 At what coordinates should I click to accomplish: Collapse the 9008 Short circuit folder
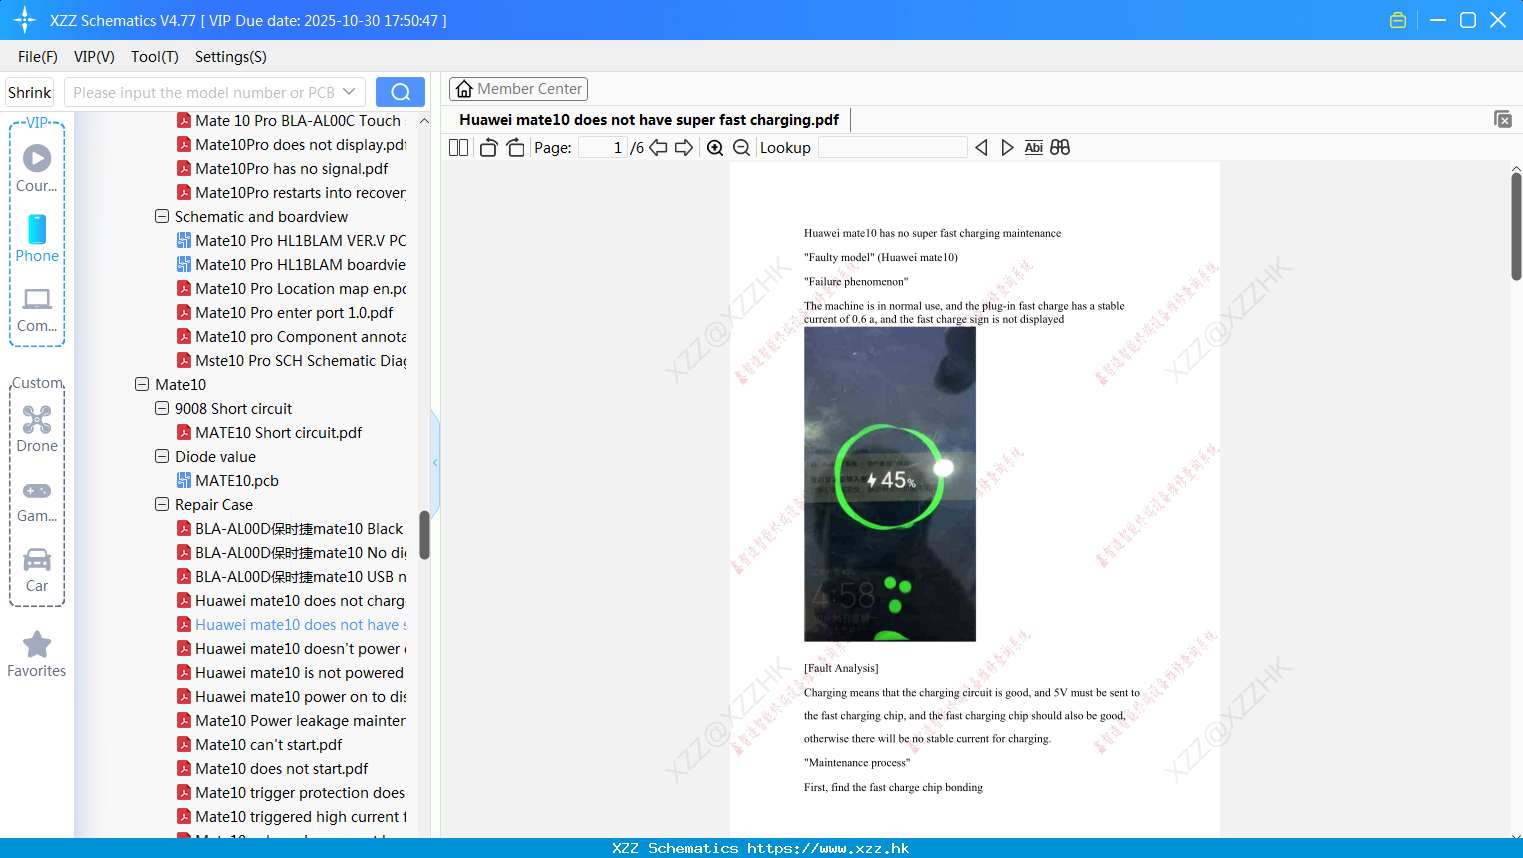pyautogui.click(x=162, y=408)
